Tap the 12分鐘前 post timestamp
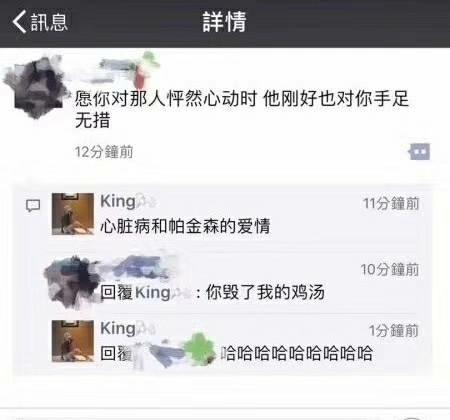Screen dimensions: 450x420 104,152
